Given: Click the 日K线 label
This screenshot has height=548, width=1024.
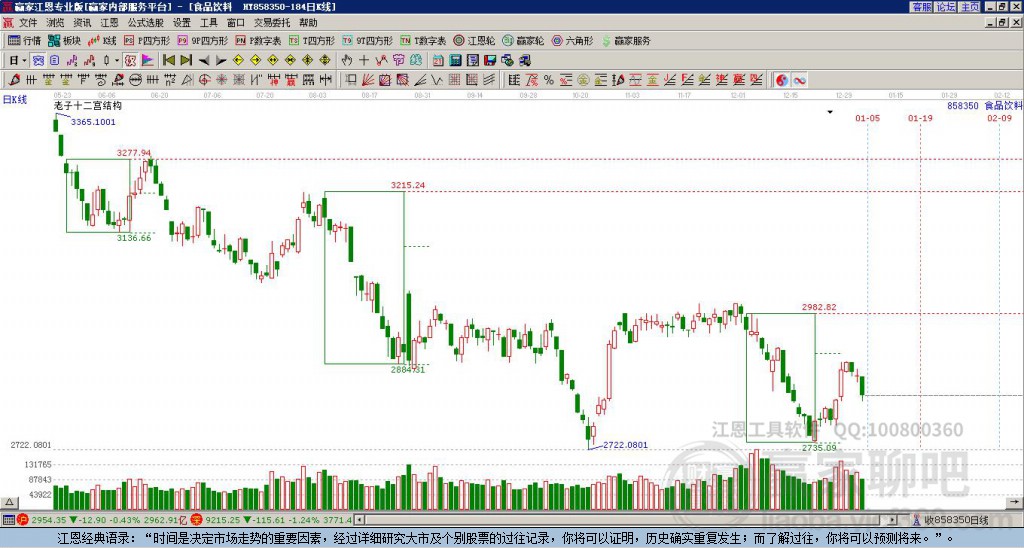Looking at the screenshot, I should tap(14, 99).
